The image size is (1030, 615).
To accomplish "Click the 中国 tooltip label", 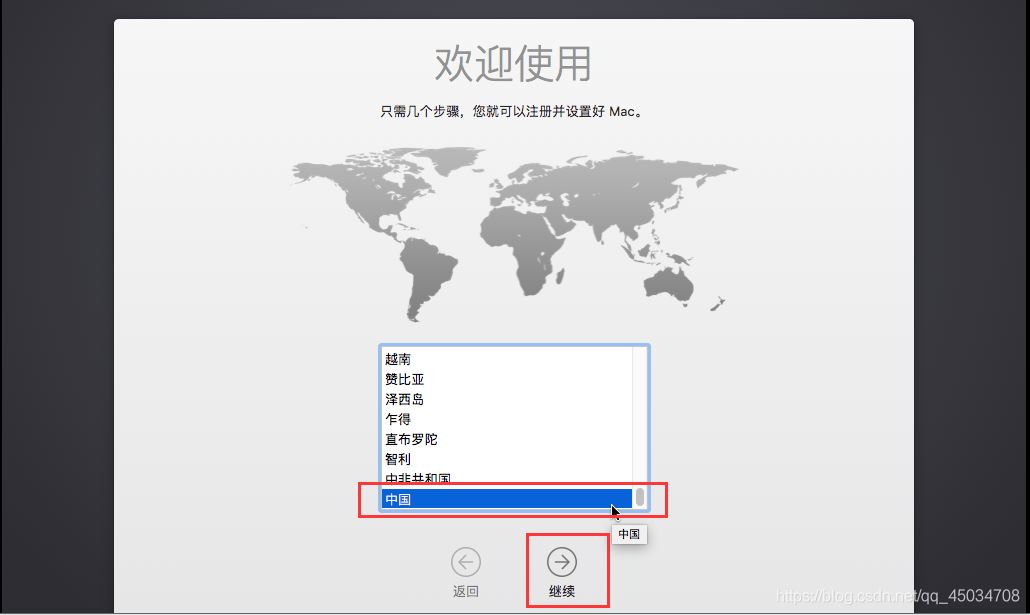I will point(629,534).
